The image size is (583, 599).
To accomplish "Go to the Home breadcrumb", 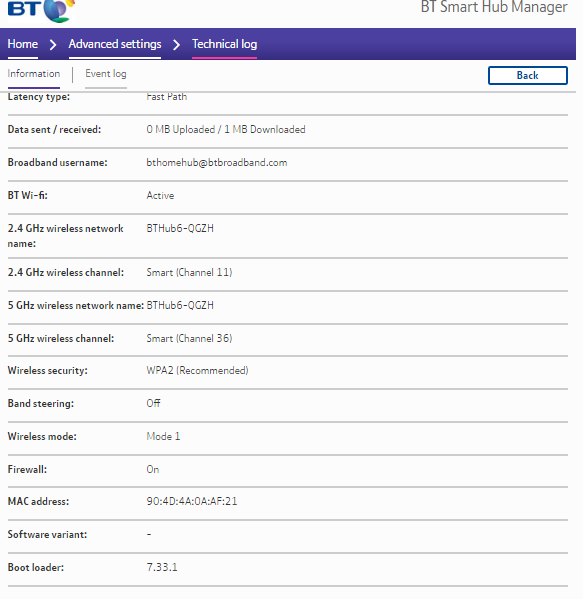I will point(23,44).
